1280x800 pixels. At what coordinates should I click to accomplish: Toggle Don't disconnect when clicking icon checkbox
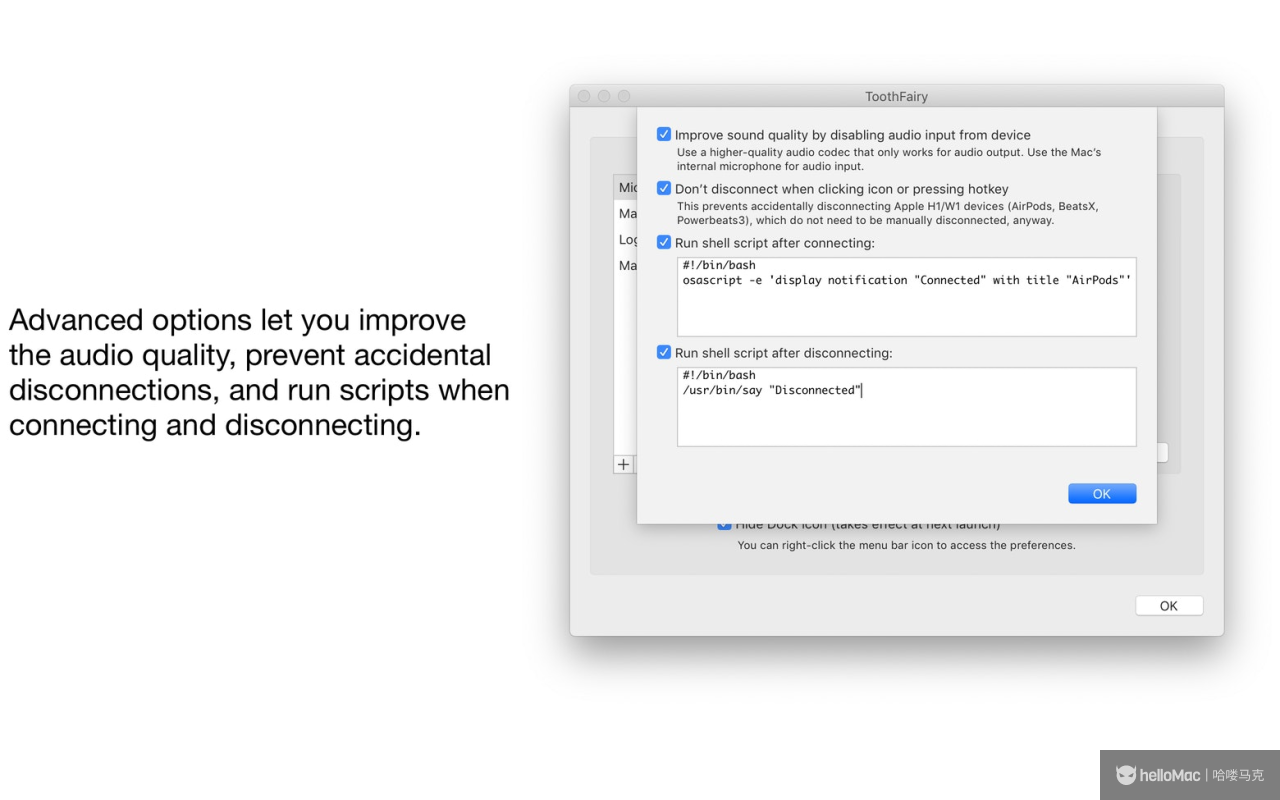[x=664, y=188]
